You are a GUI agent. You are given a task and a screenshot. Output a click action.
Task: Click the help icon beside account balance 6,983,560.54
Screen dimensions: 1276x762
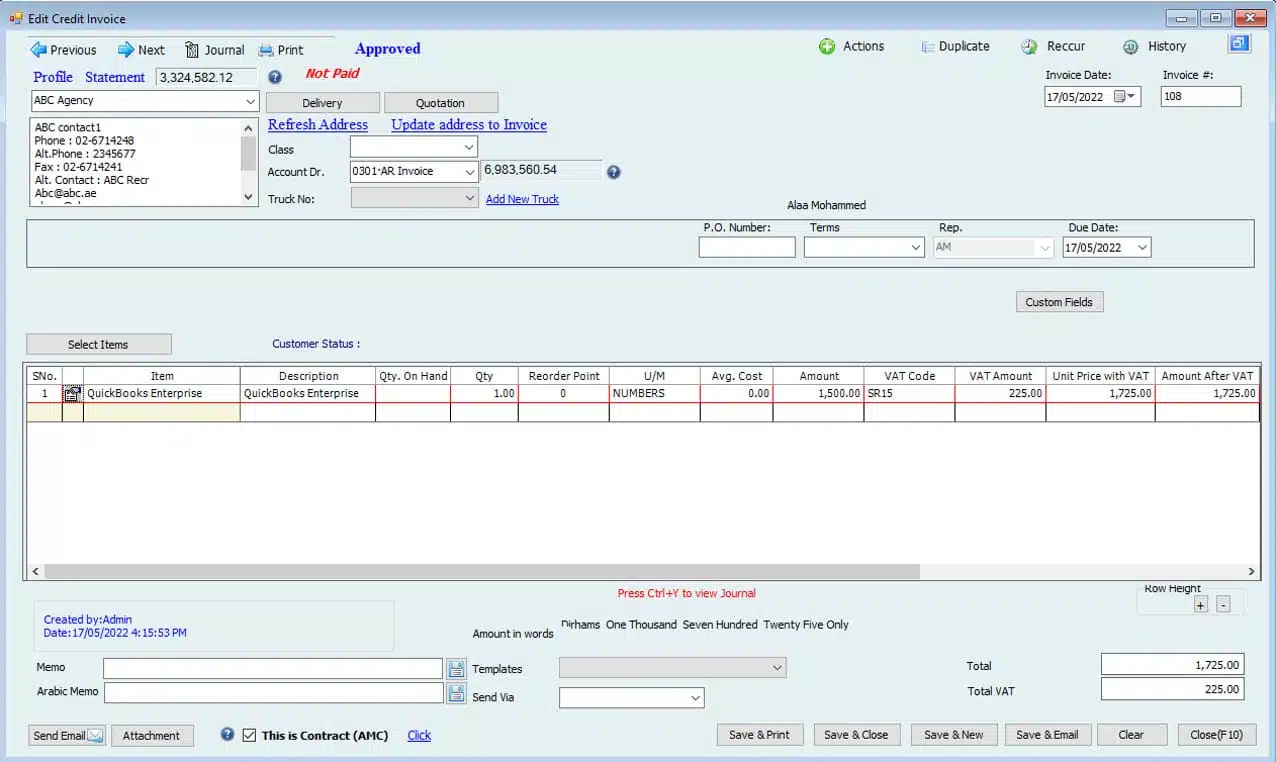point(614,172)
